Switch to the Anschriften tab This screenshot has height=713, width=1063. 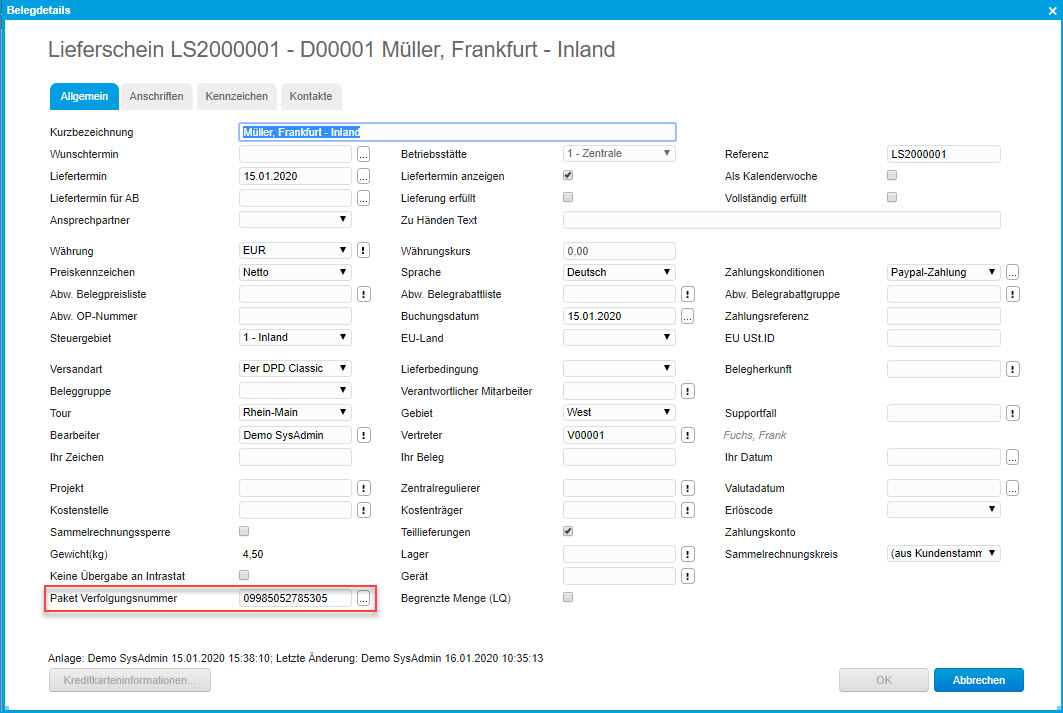157,96
